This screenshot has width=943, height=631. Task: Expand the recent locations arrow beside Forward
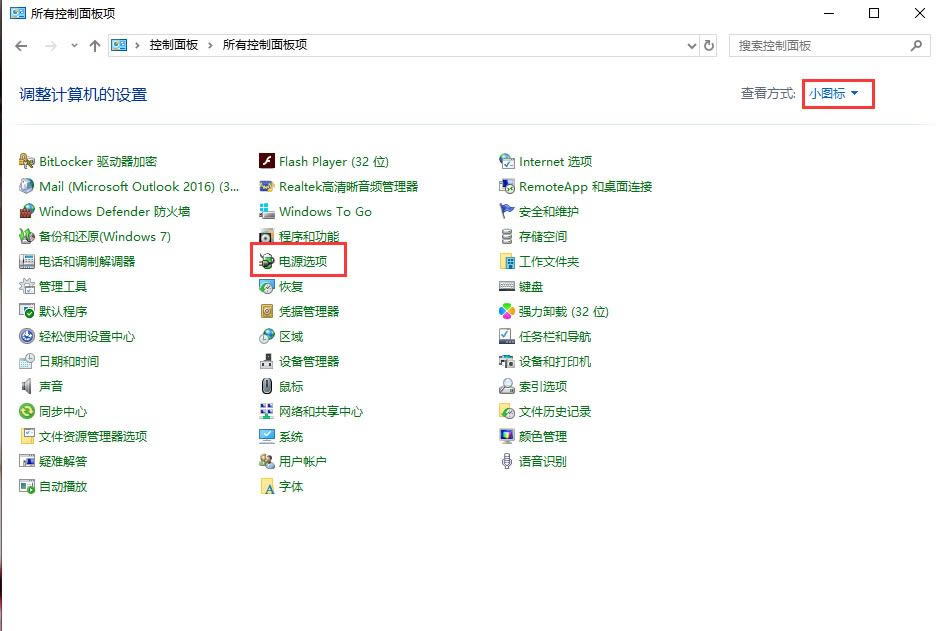click(74, 45)
